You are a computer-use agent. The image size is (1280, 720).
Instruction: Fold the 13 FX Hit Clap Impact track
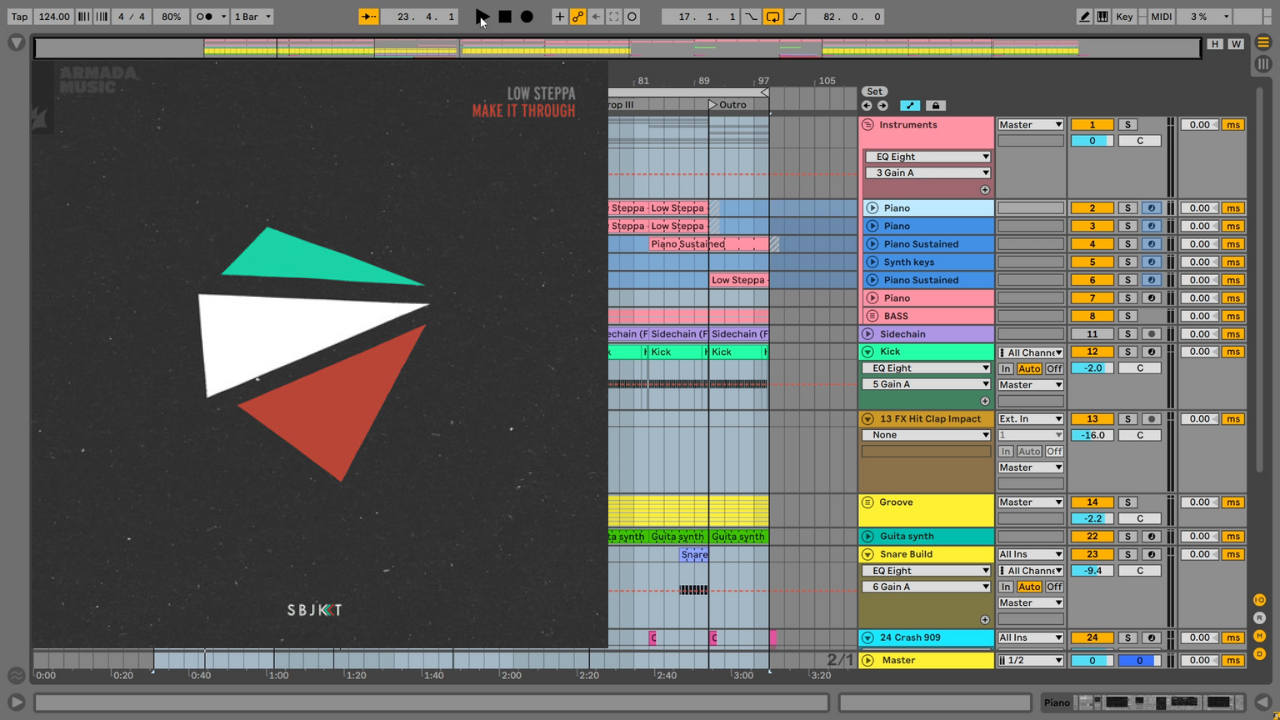868,419
